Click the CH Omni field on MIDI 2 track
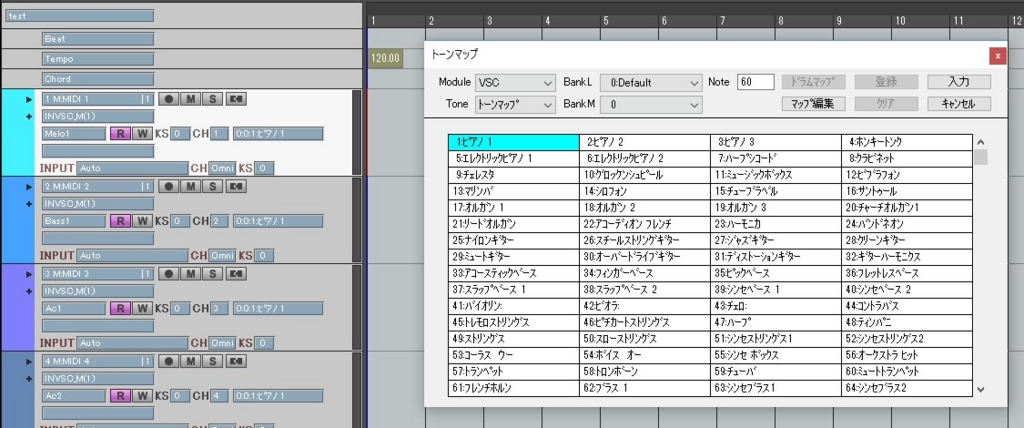1024x428 pixels. point(222,256)
